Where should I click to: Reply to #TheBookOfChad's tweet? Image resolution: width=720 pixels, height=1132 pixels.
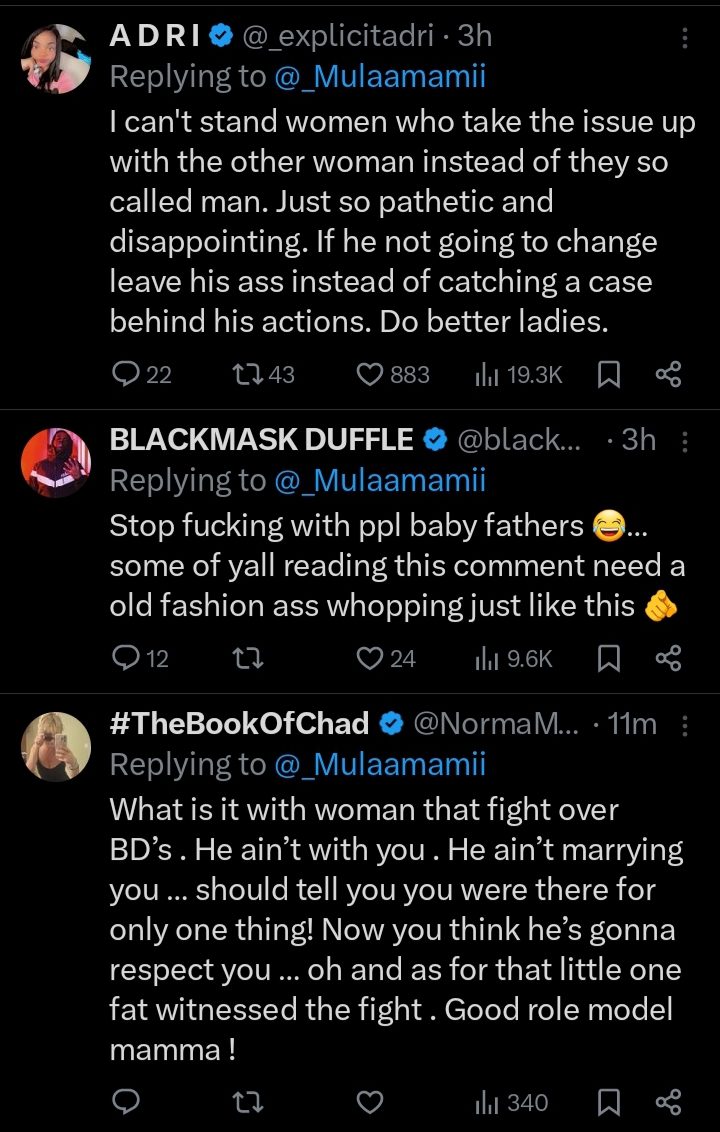[x=126, y=1102]
